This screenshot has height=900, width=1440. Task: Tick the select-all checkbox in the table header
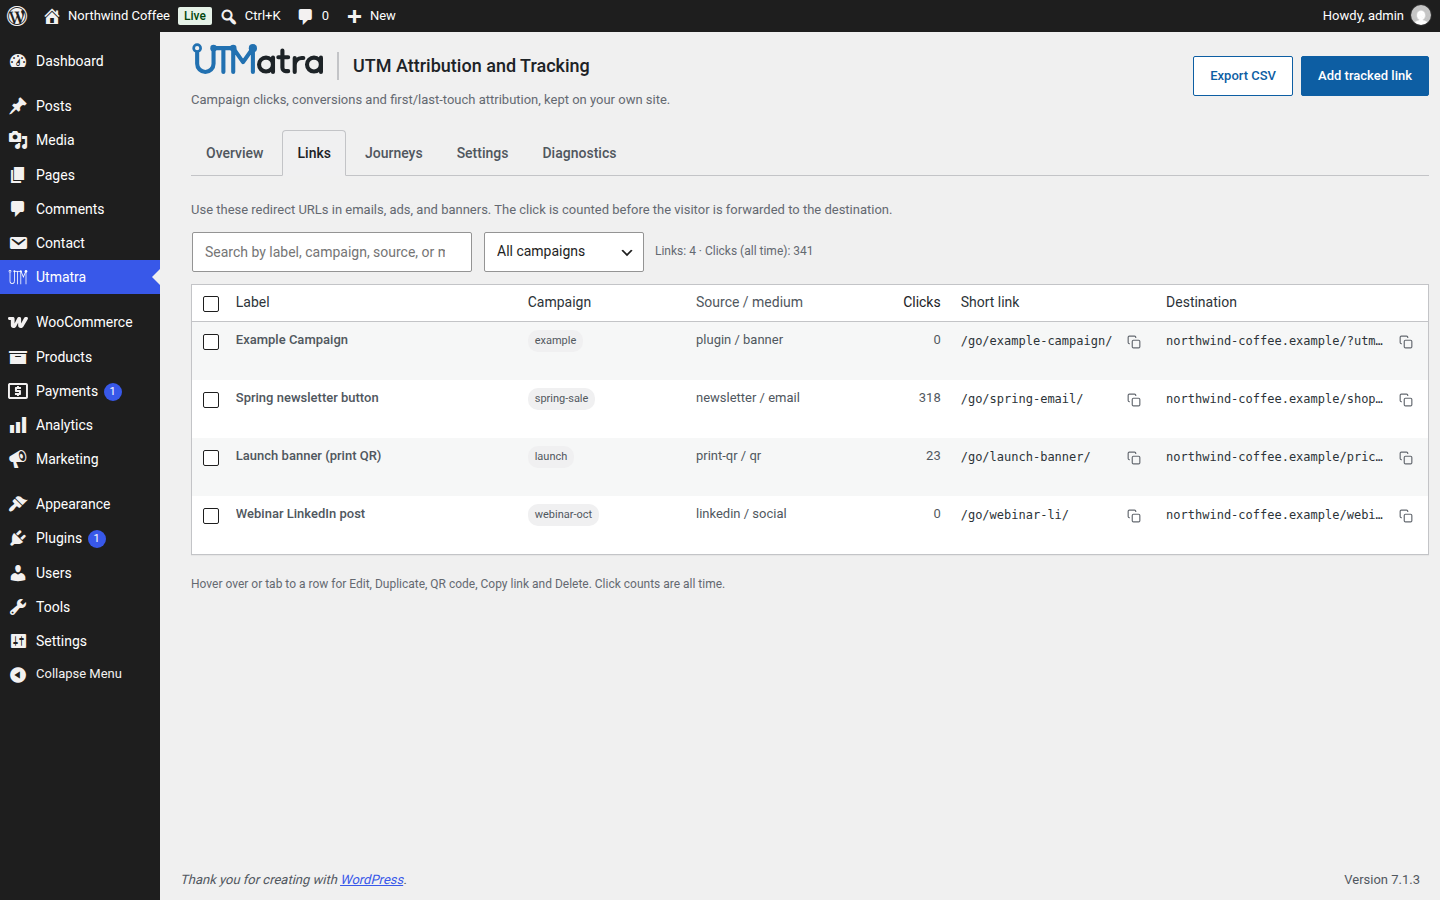[x=211, y=304]
